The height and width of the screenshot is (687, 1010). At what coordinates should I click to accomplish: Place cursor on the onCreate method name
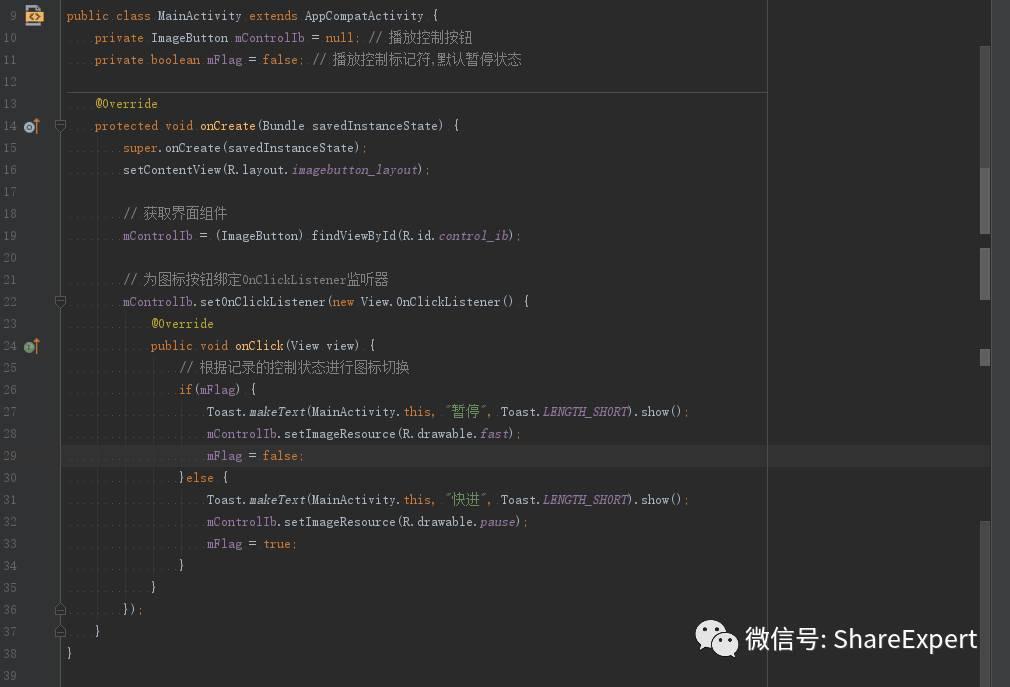click(226, 125)
